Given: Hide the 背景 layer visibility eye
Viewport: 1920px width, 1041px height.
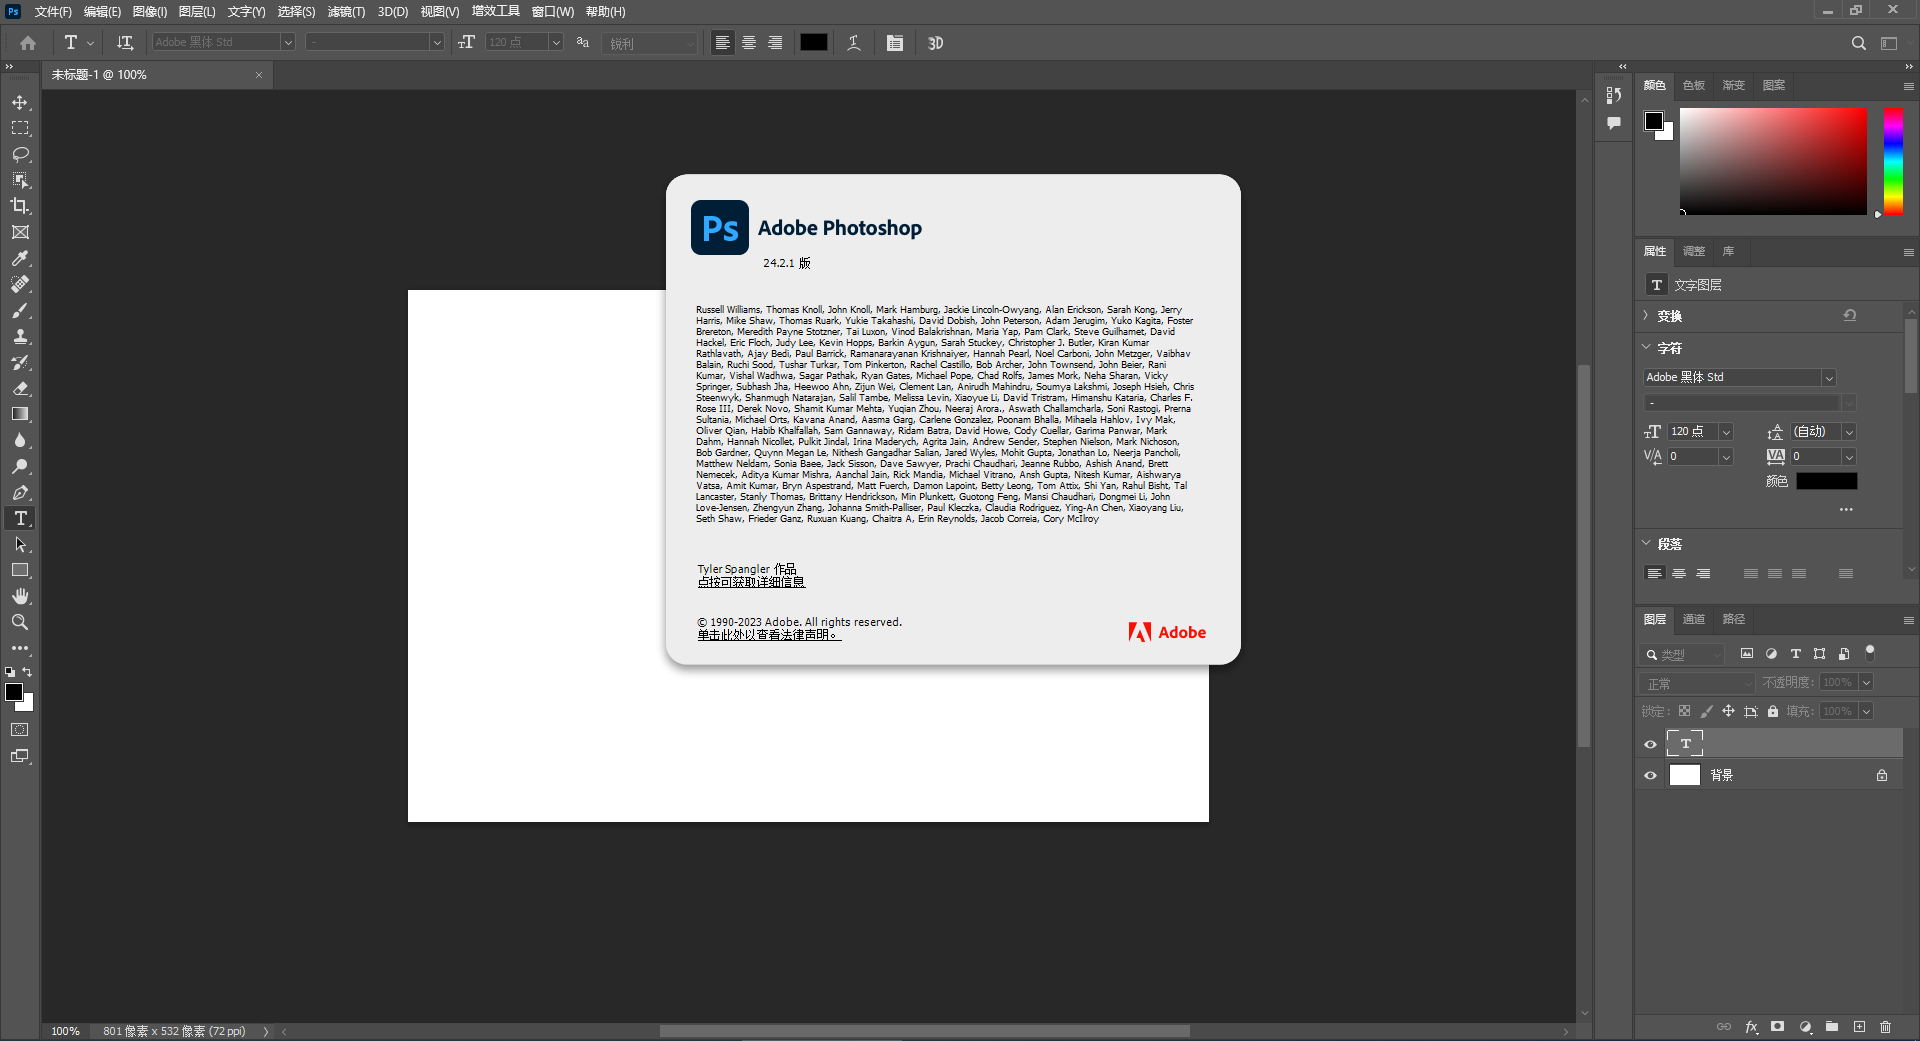Looking at the screenshot, I should pos(1650,775).
